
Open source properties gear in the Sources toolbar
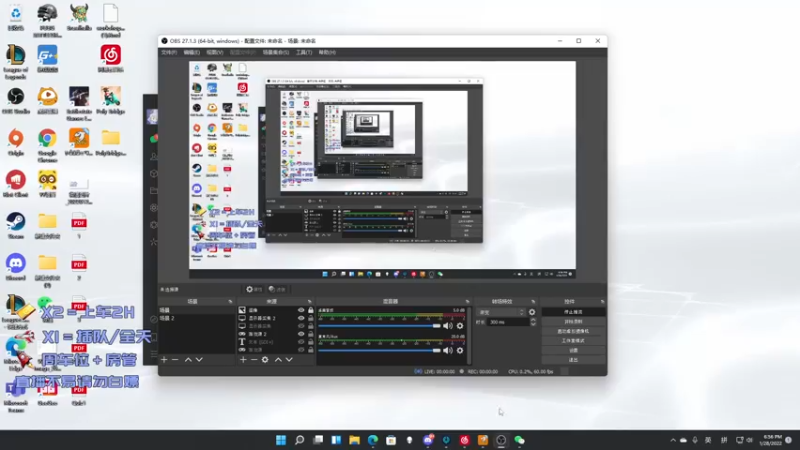(265, 360)
